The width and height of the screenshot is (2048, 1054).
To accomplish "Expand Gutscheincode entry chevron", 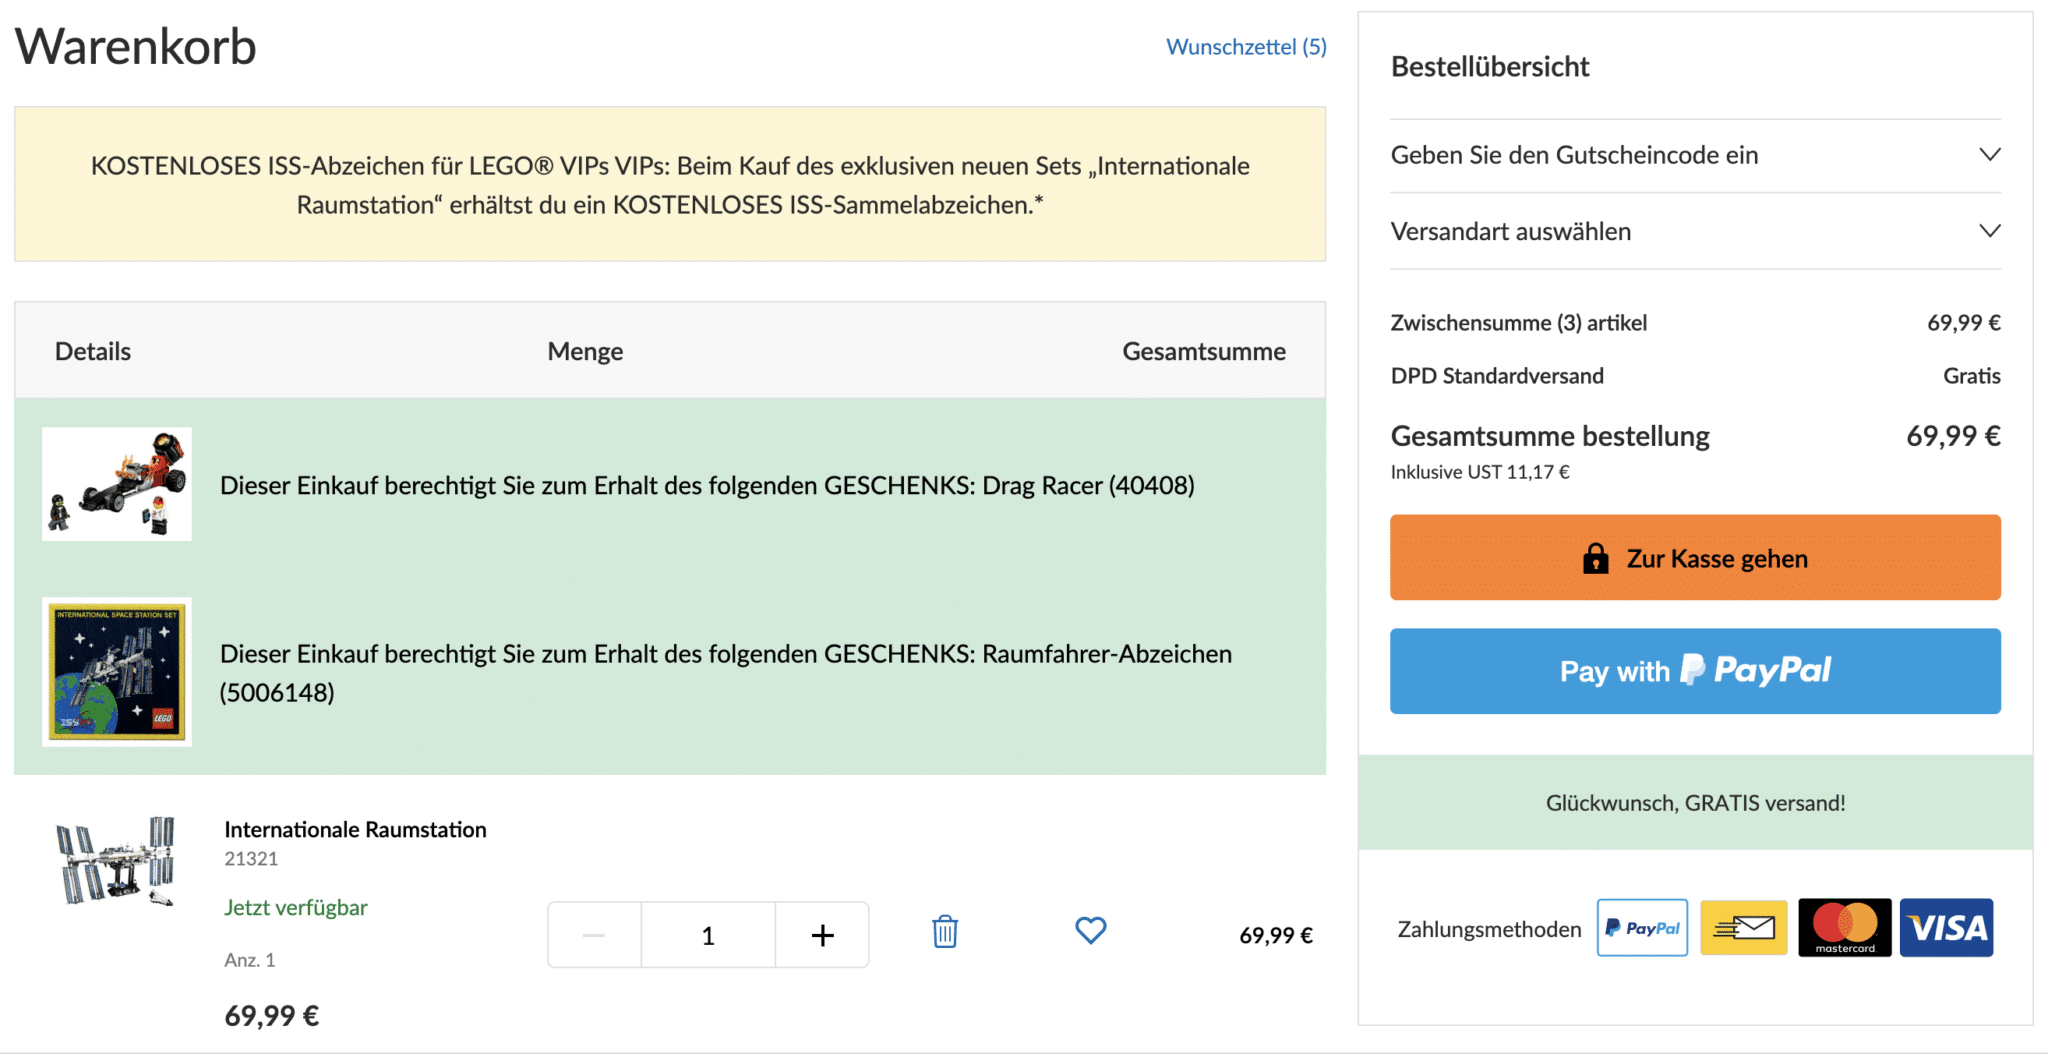I will (x=1989, y=155).
